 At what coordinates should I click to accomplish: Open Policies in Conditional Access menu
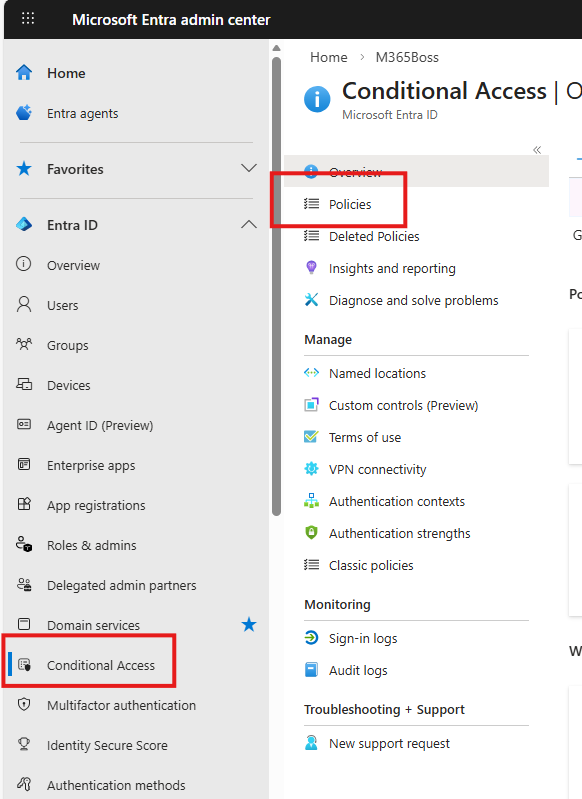[x=350, y=204]
